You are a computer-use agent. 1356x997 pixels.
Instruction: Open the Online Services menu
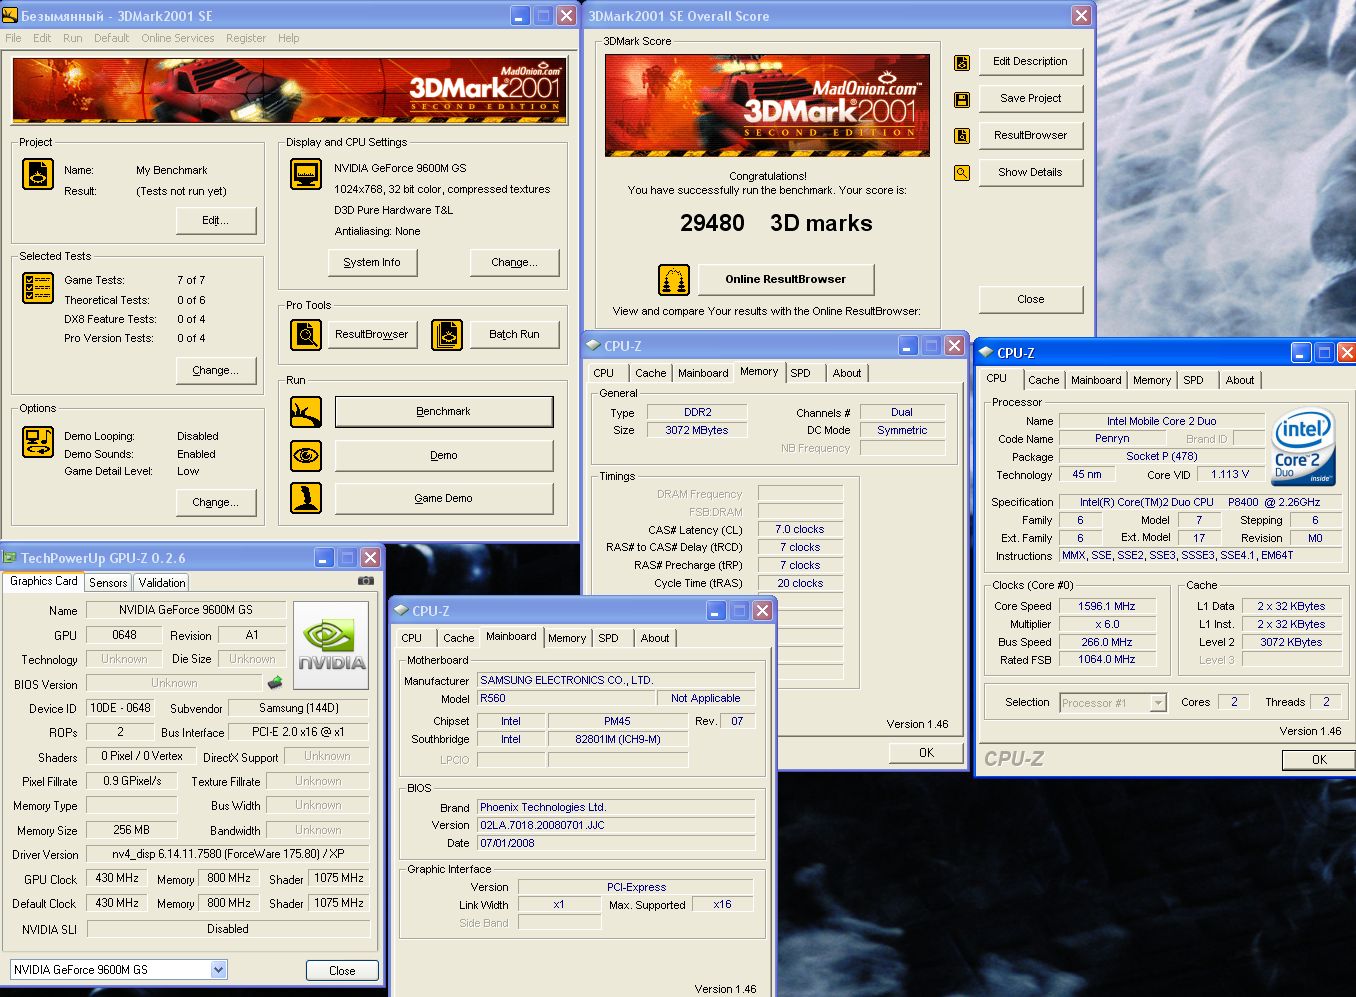tap(178, 38)
